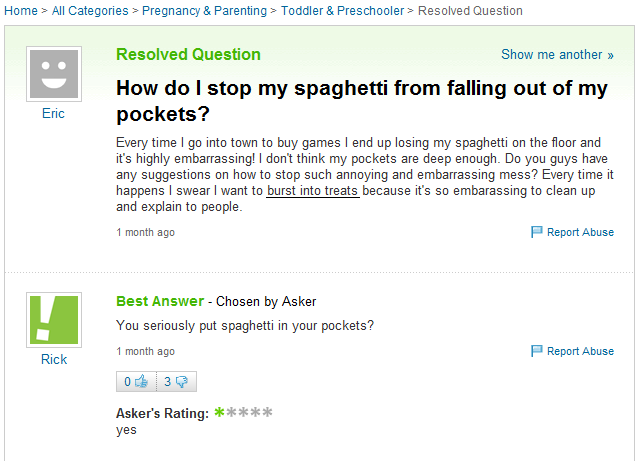Go to All Categories breadcrumb
This screenshot has height=461, width=637.
pos(89,11)
